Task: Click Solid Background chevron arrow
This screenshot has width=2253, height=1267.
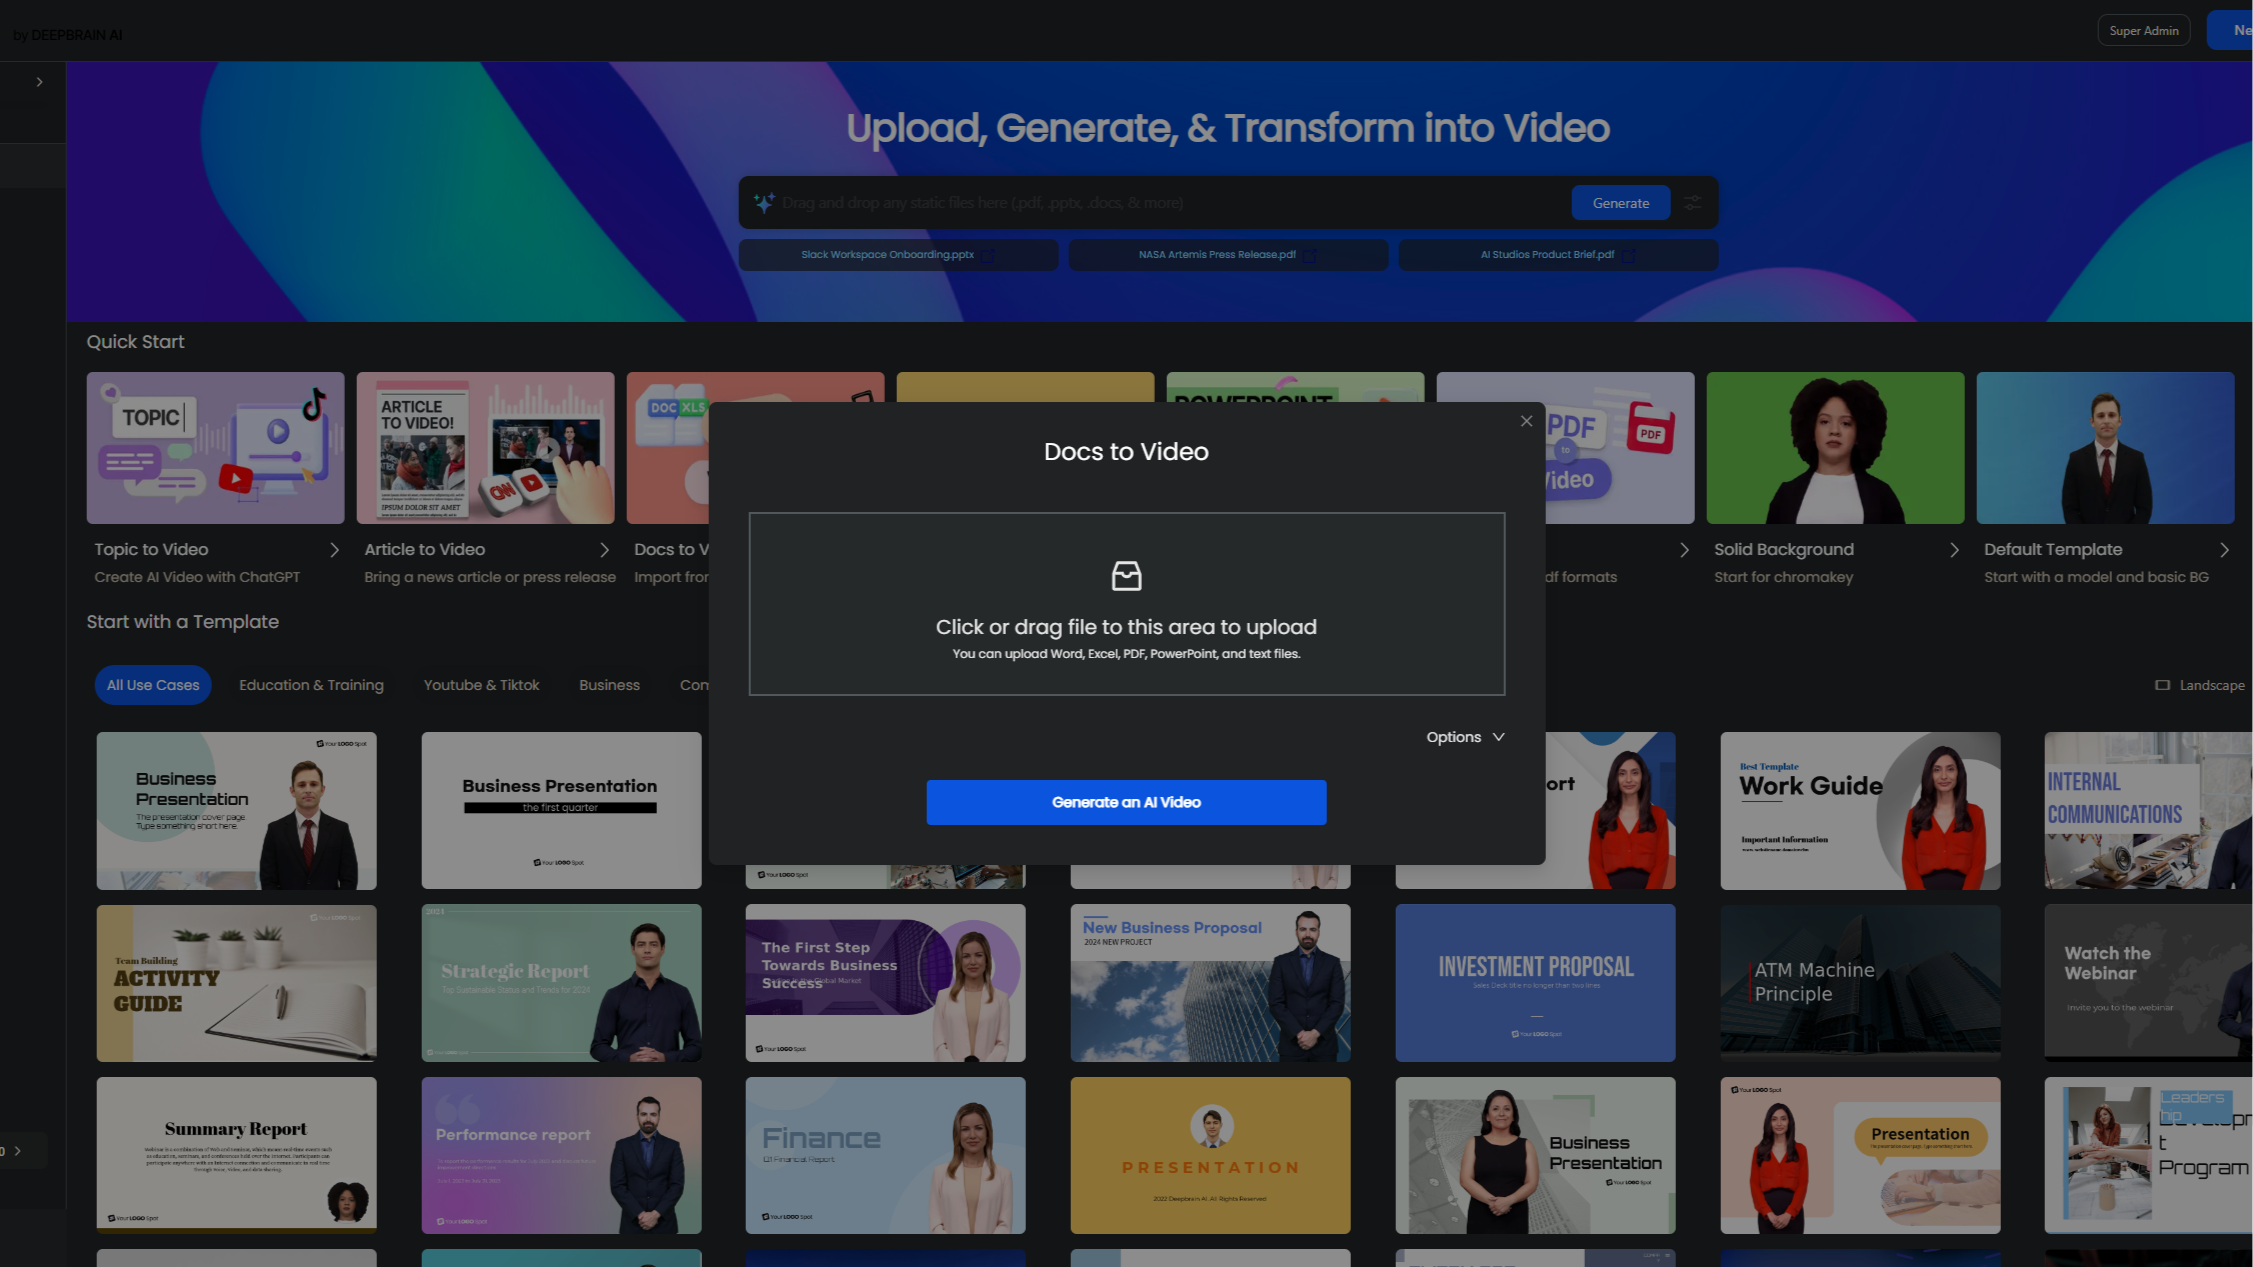Action: click(x=1954, y=550)
